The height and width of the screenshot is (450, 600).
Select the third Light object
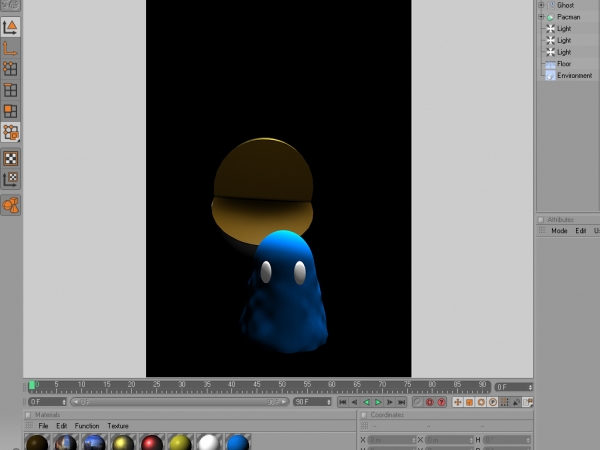click(x=564, y=52)
